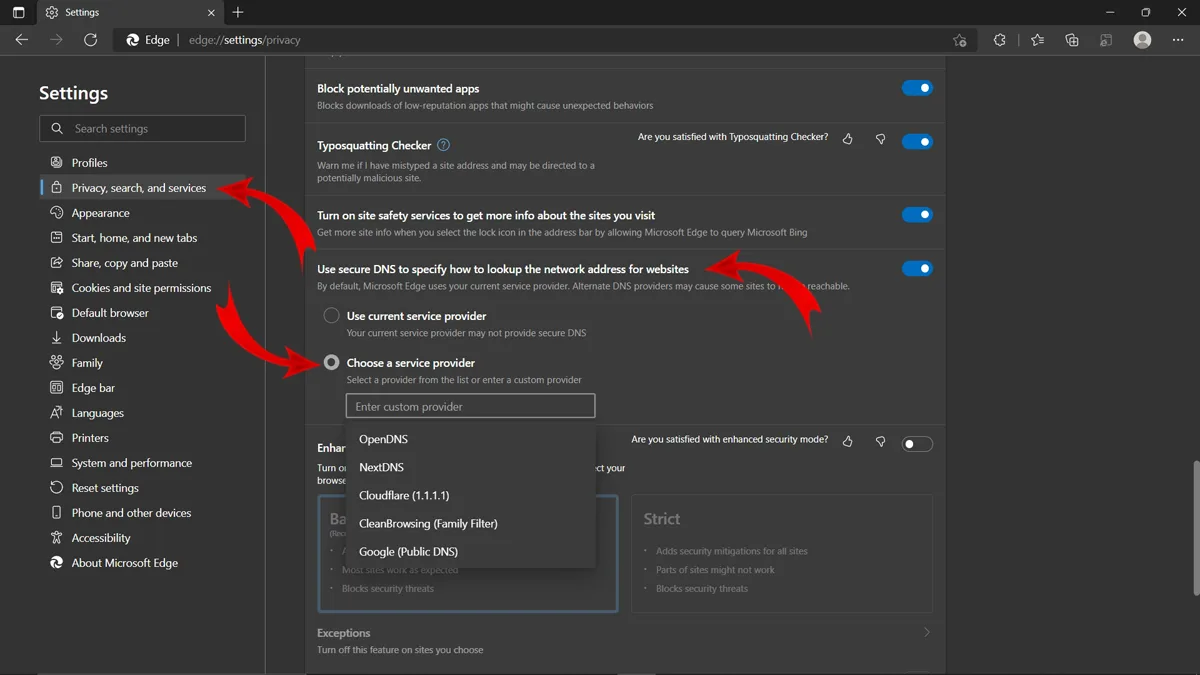Click the profile avatar icon
This screenshot has height=675, width=1200.
(1142, 40)
